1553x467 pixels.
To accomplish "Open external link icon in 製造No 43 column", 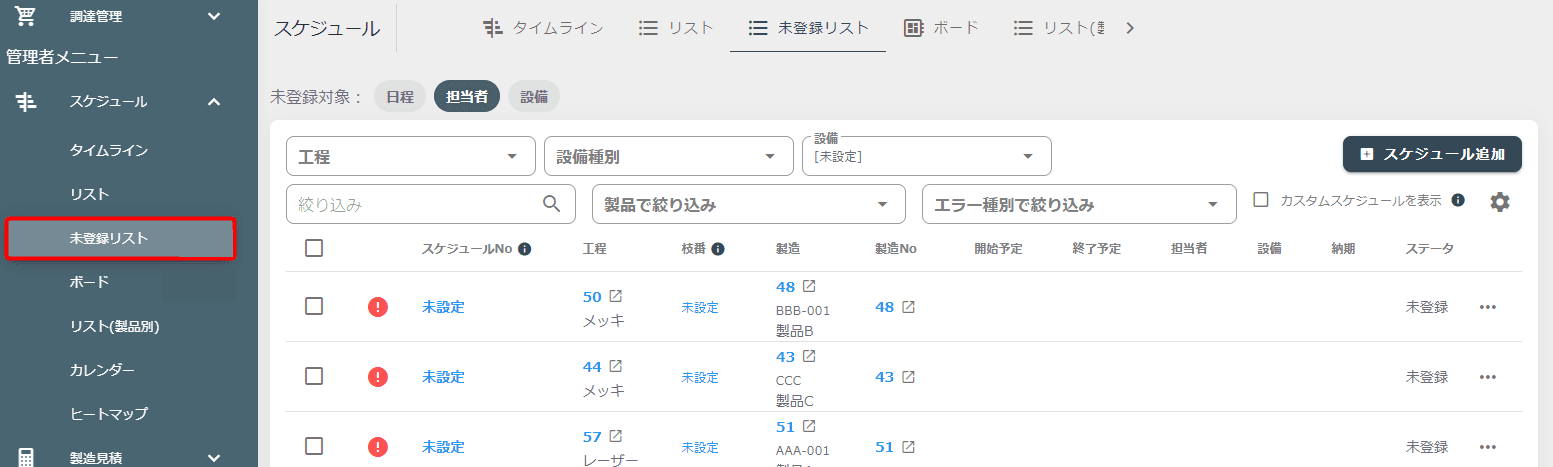I will tap(908, 377).
